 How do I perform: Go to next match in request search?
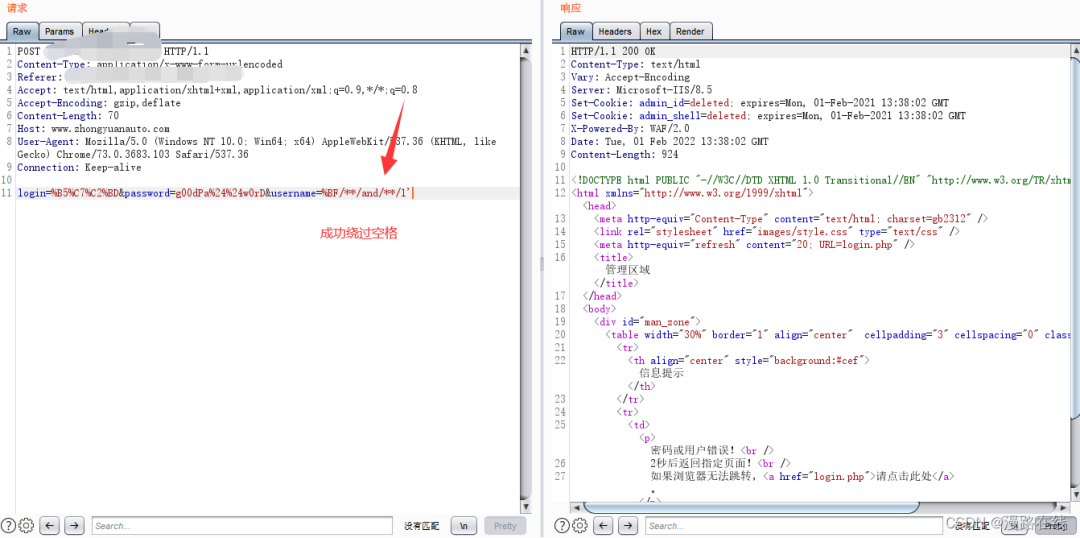74,526
